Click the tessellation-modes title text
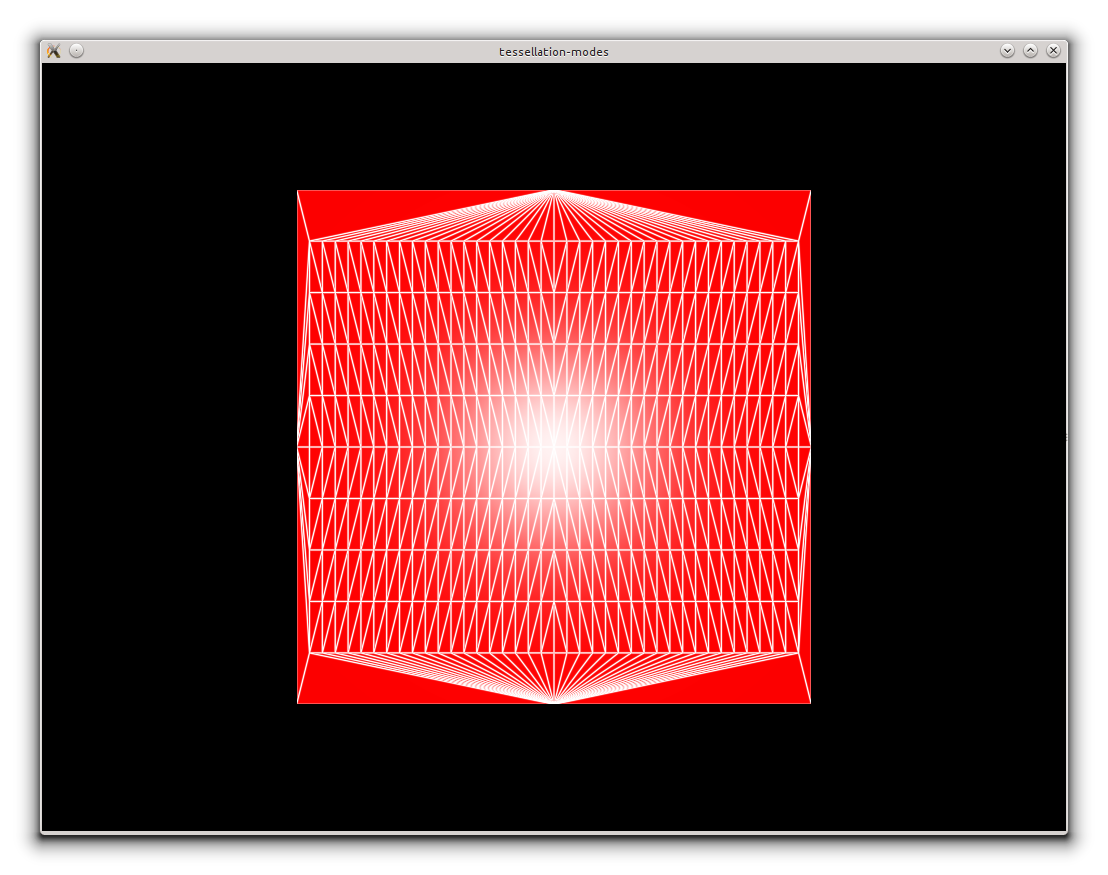 coord(553,52)
